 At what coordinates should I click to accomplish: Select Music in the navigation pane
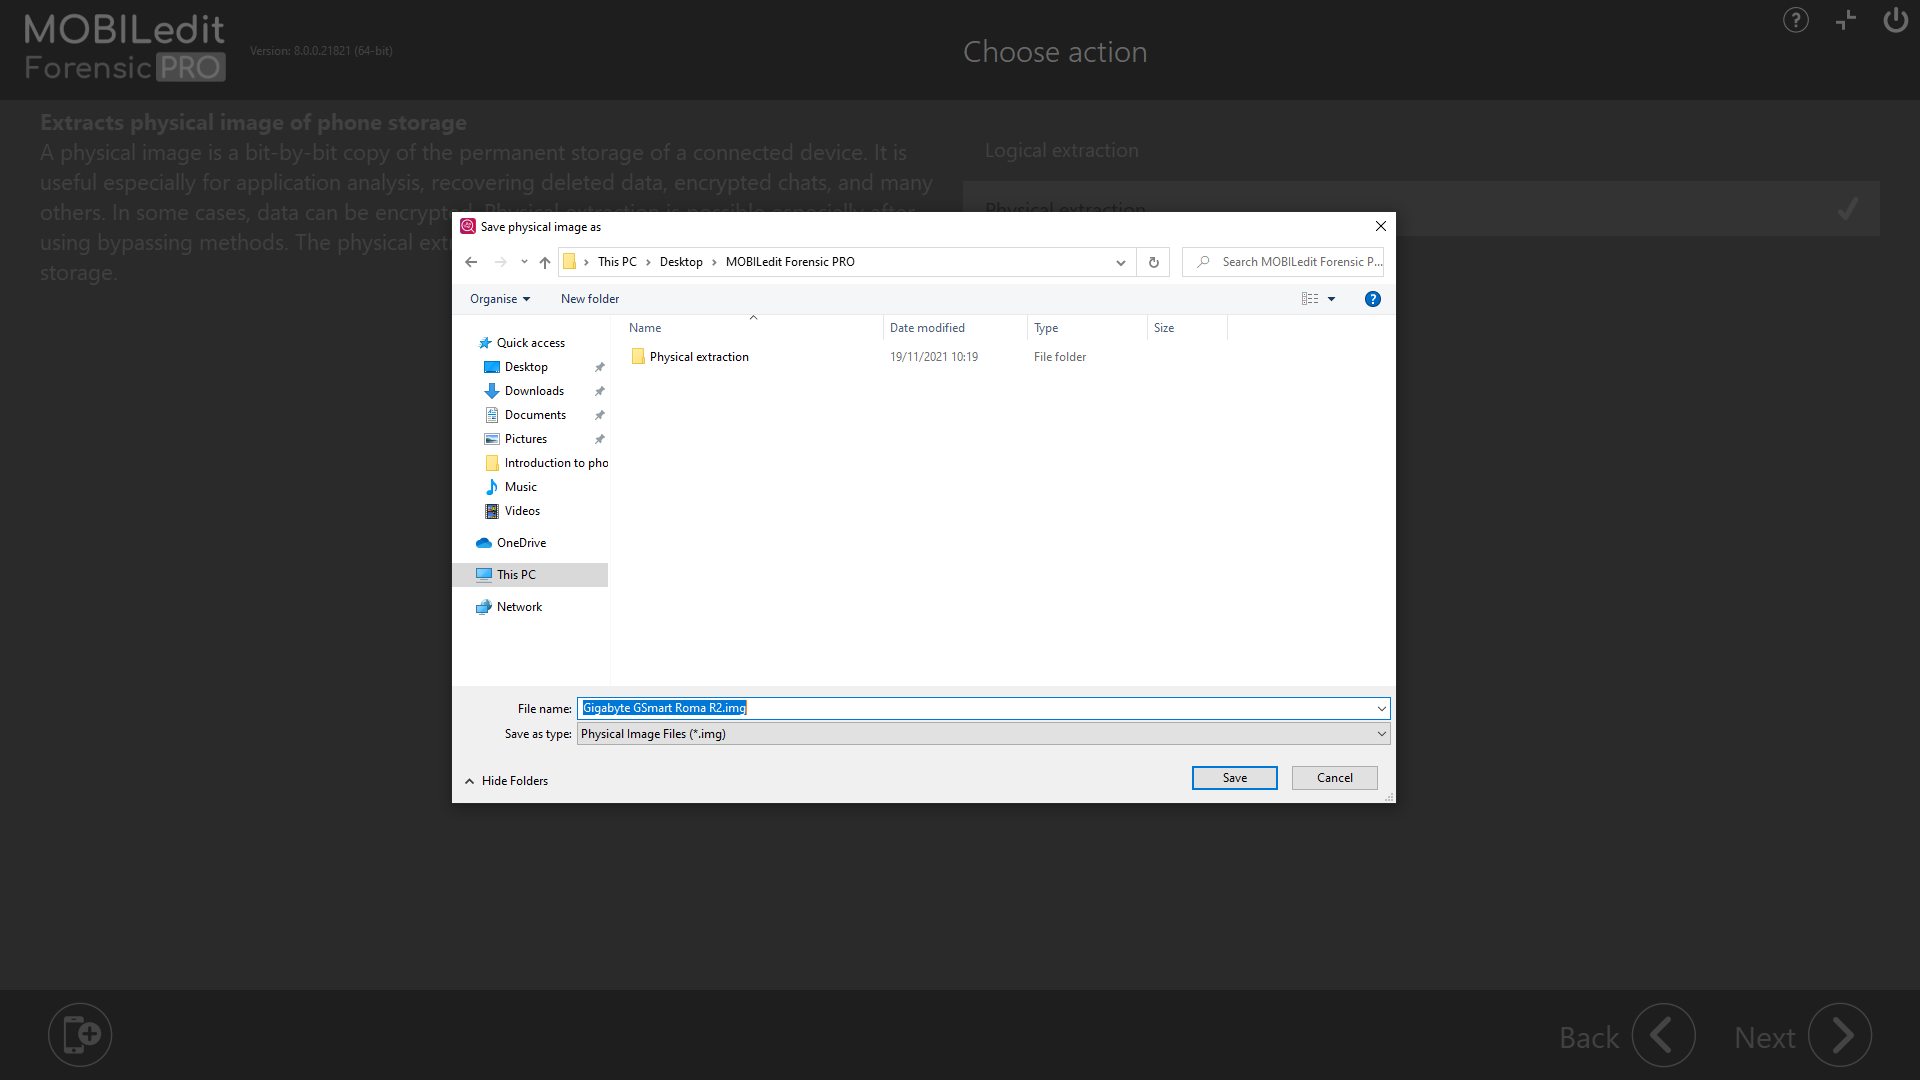coord(521,487)
